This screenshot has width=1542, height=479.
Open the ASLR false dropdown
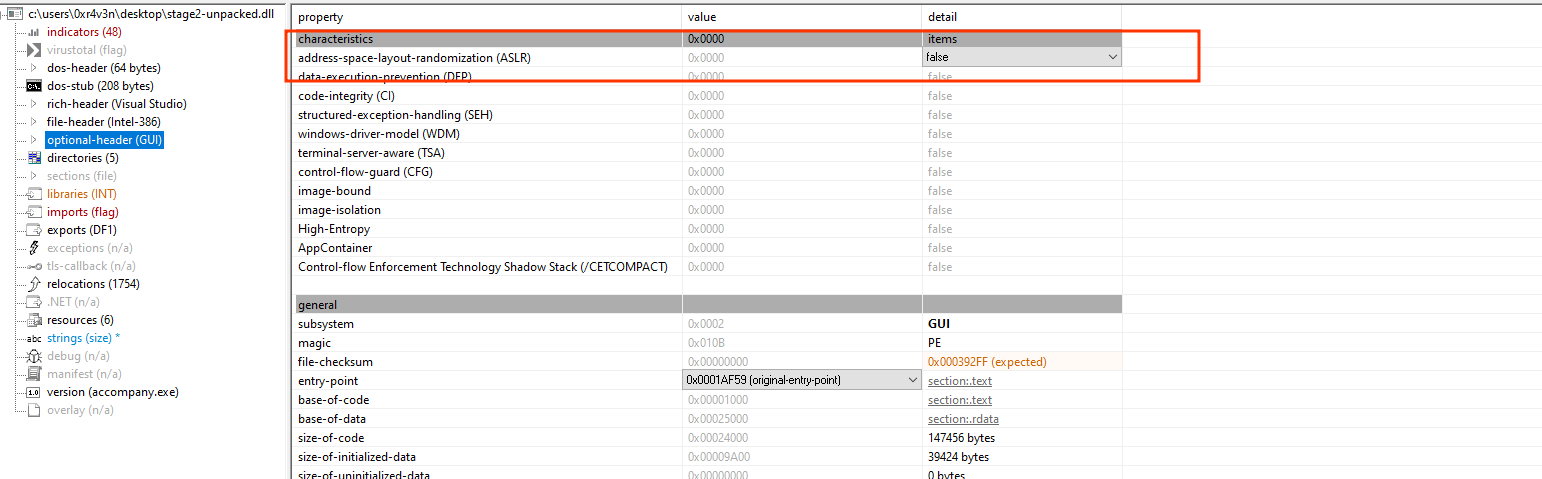1113,58
